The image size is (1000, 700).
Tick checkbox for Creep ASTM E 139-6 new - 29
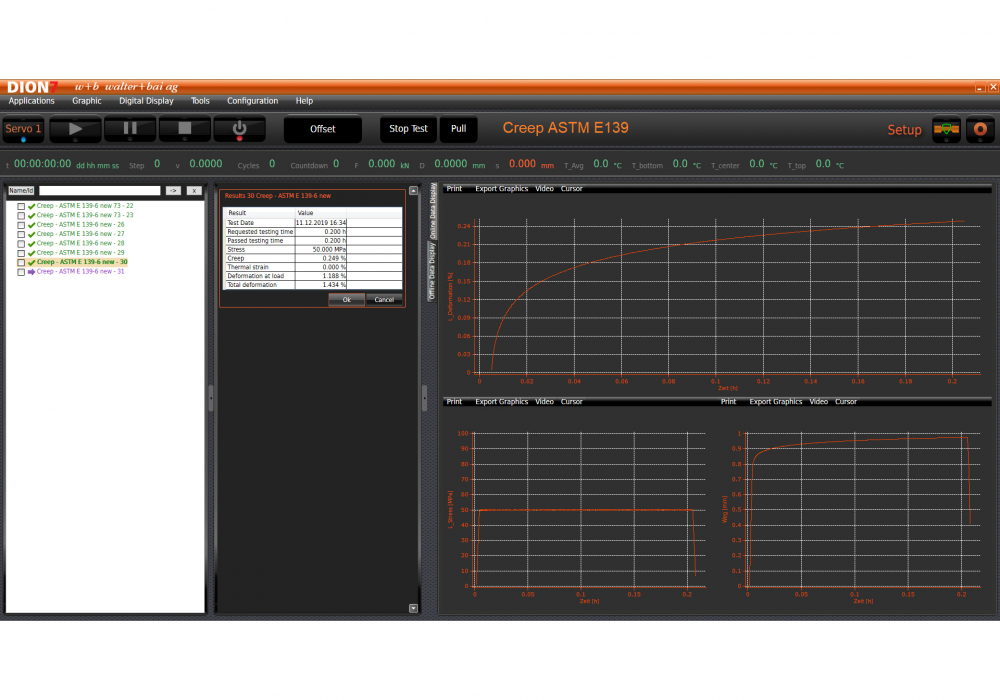point(21,253)
